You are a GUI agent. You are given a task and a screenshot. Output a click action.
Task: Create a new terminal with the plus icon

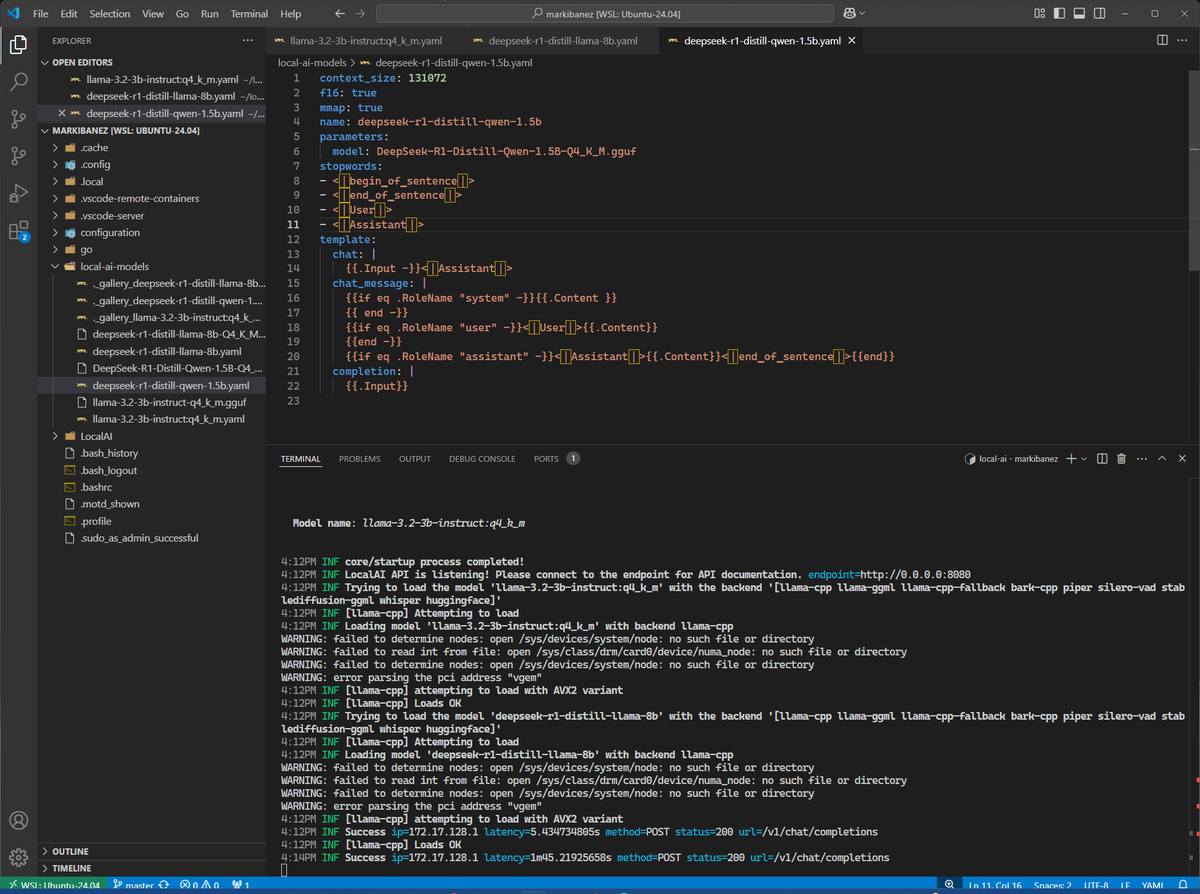[1070, 459]
